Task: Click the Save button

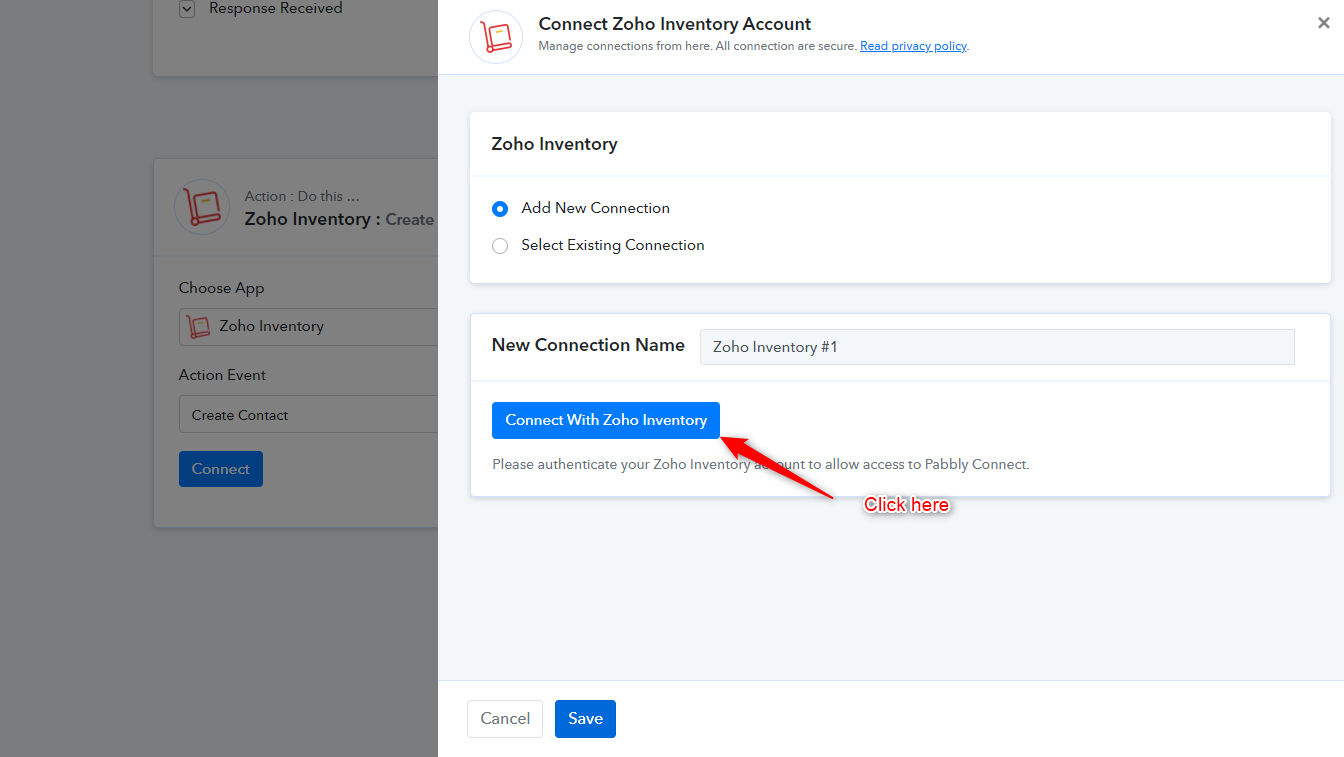Action: [585, 719]
